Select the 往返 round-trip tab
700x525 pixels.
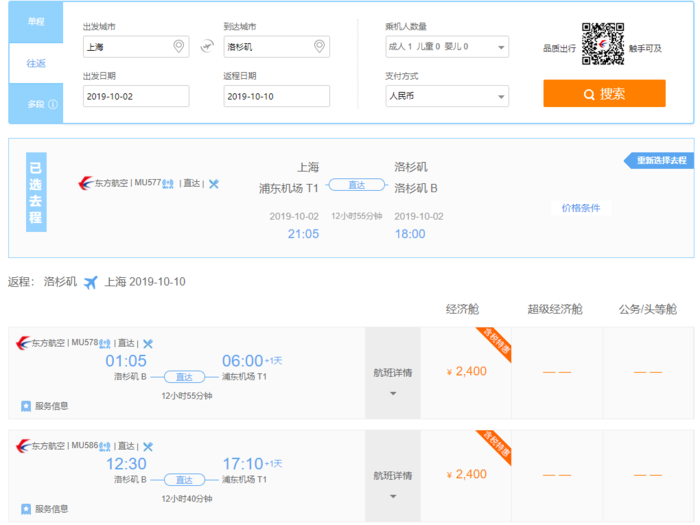(x=36, y=63)
